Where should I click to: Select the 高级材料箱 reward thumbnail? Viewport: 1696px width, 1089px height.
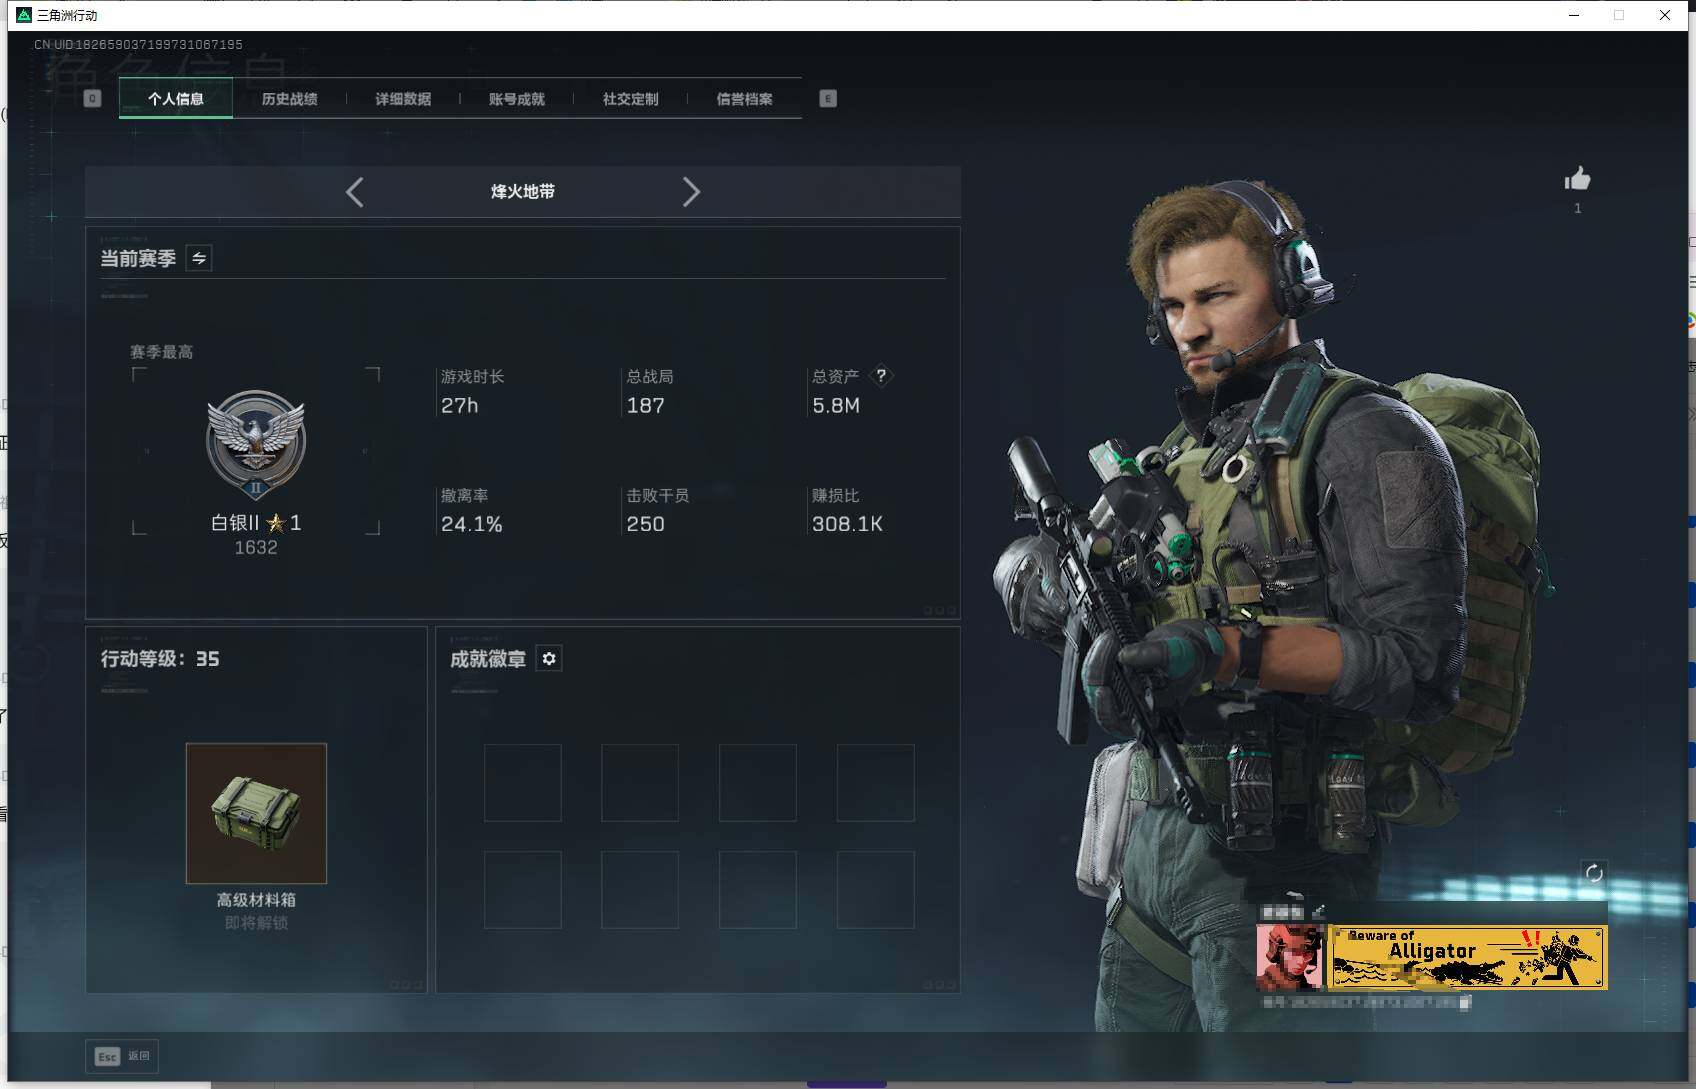[256, 813]
